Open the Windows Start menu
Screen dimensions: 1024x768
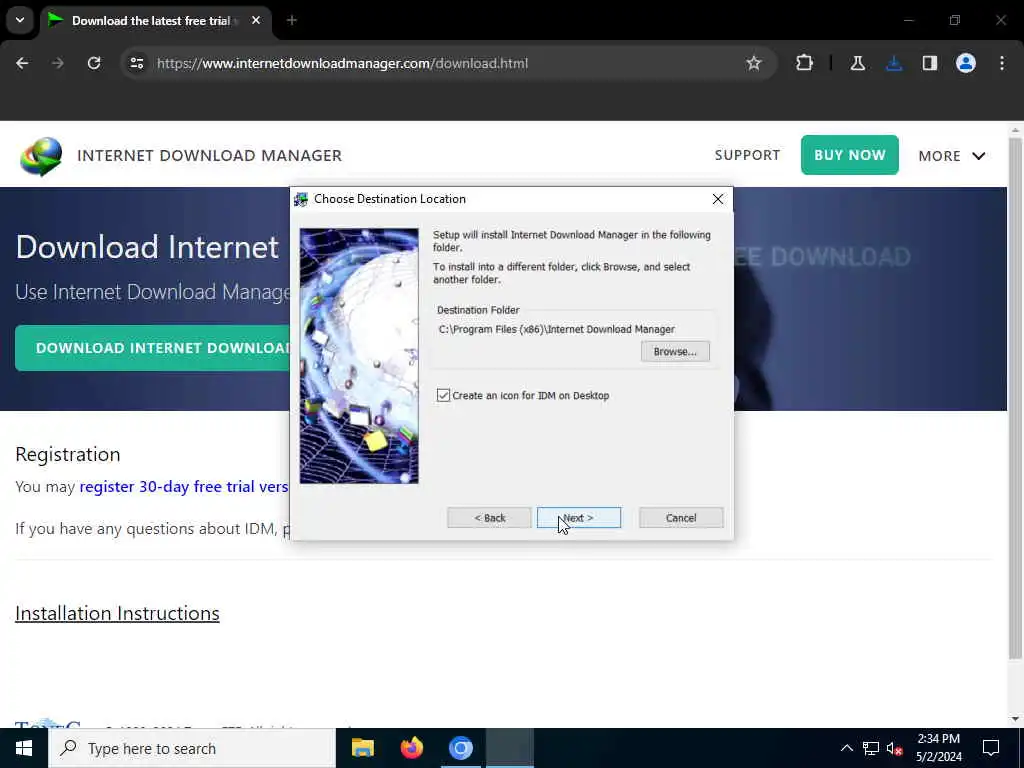coord(24,748)
